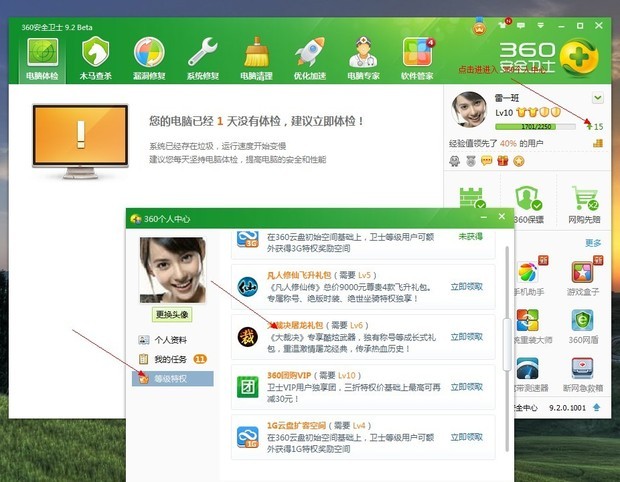Click the user avatar in main window
Image resolution: width=620 pixels, height=482 pixels.
click(x=469, y=110)
